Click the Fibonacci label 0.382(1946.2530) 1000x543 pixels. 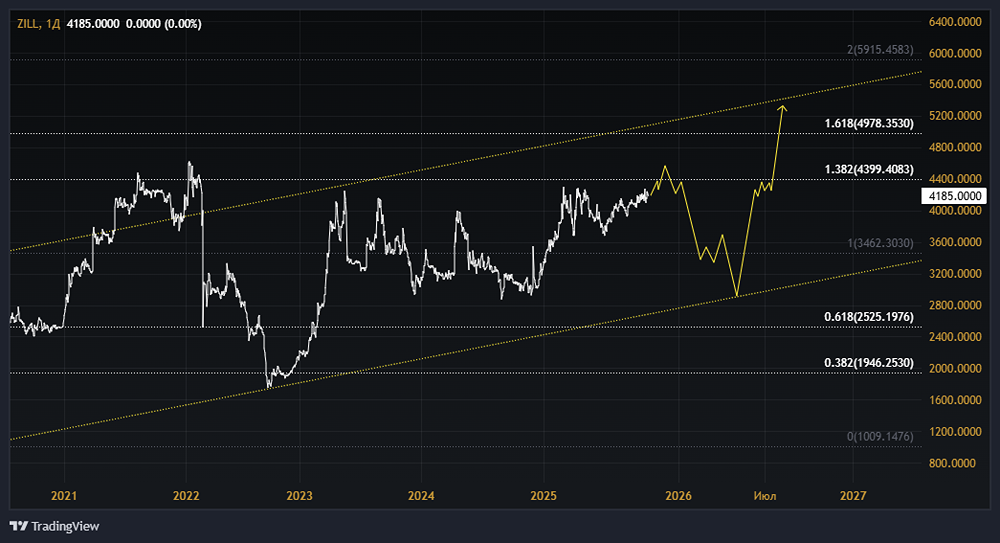click(869, 362)
